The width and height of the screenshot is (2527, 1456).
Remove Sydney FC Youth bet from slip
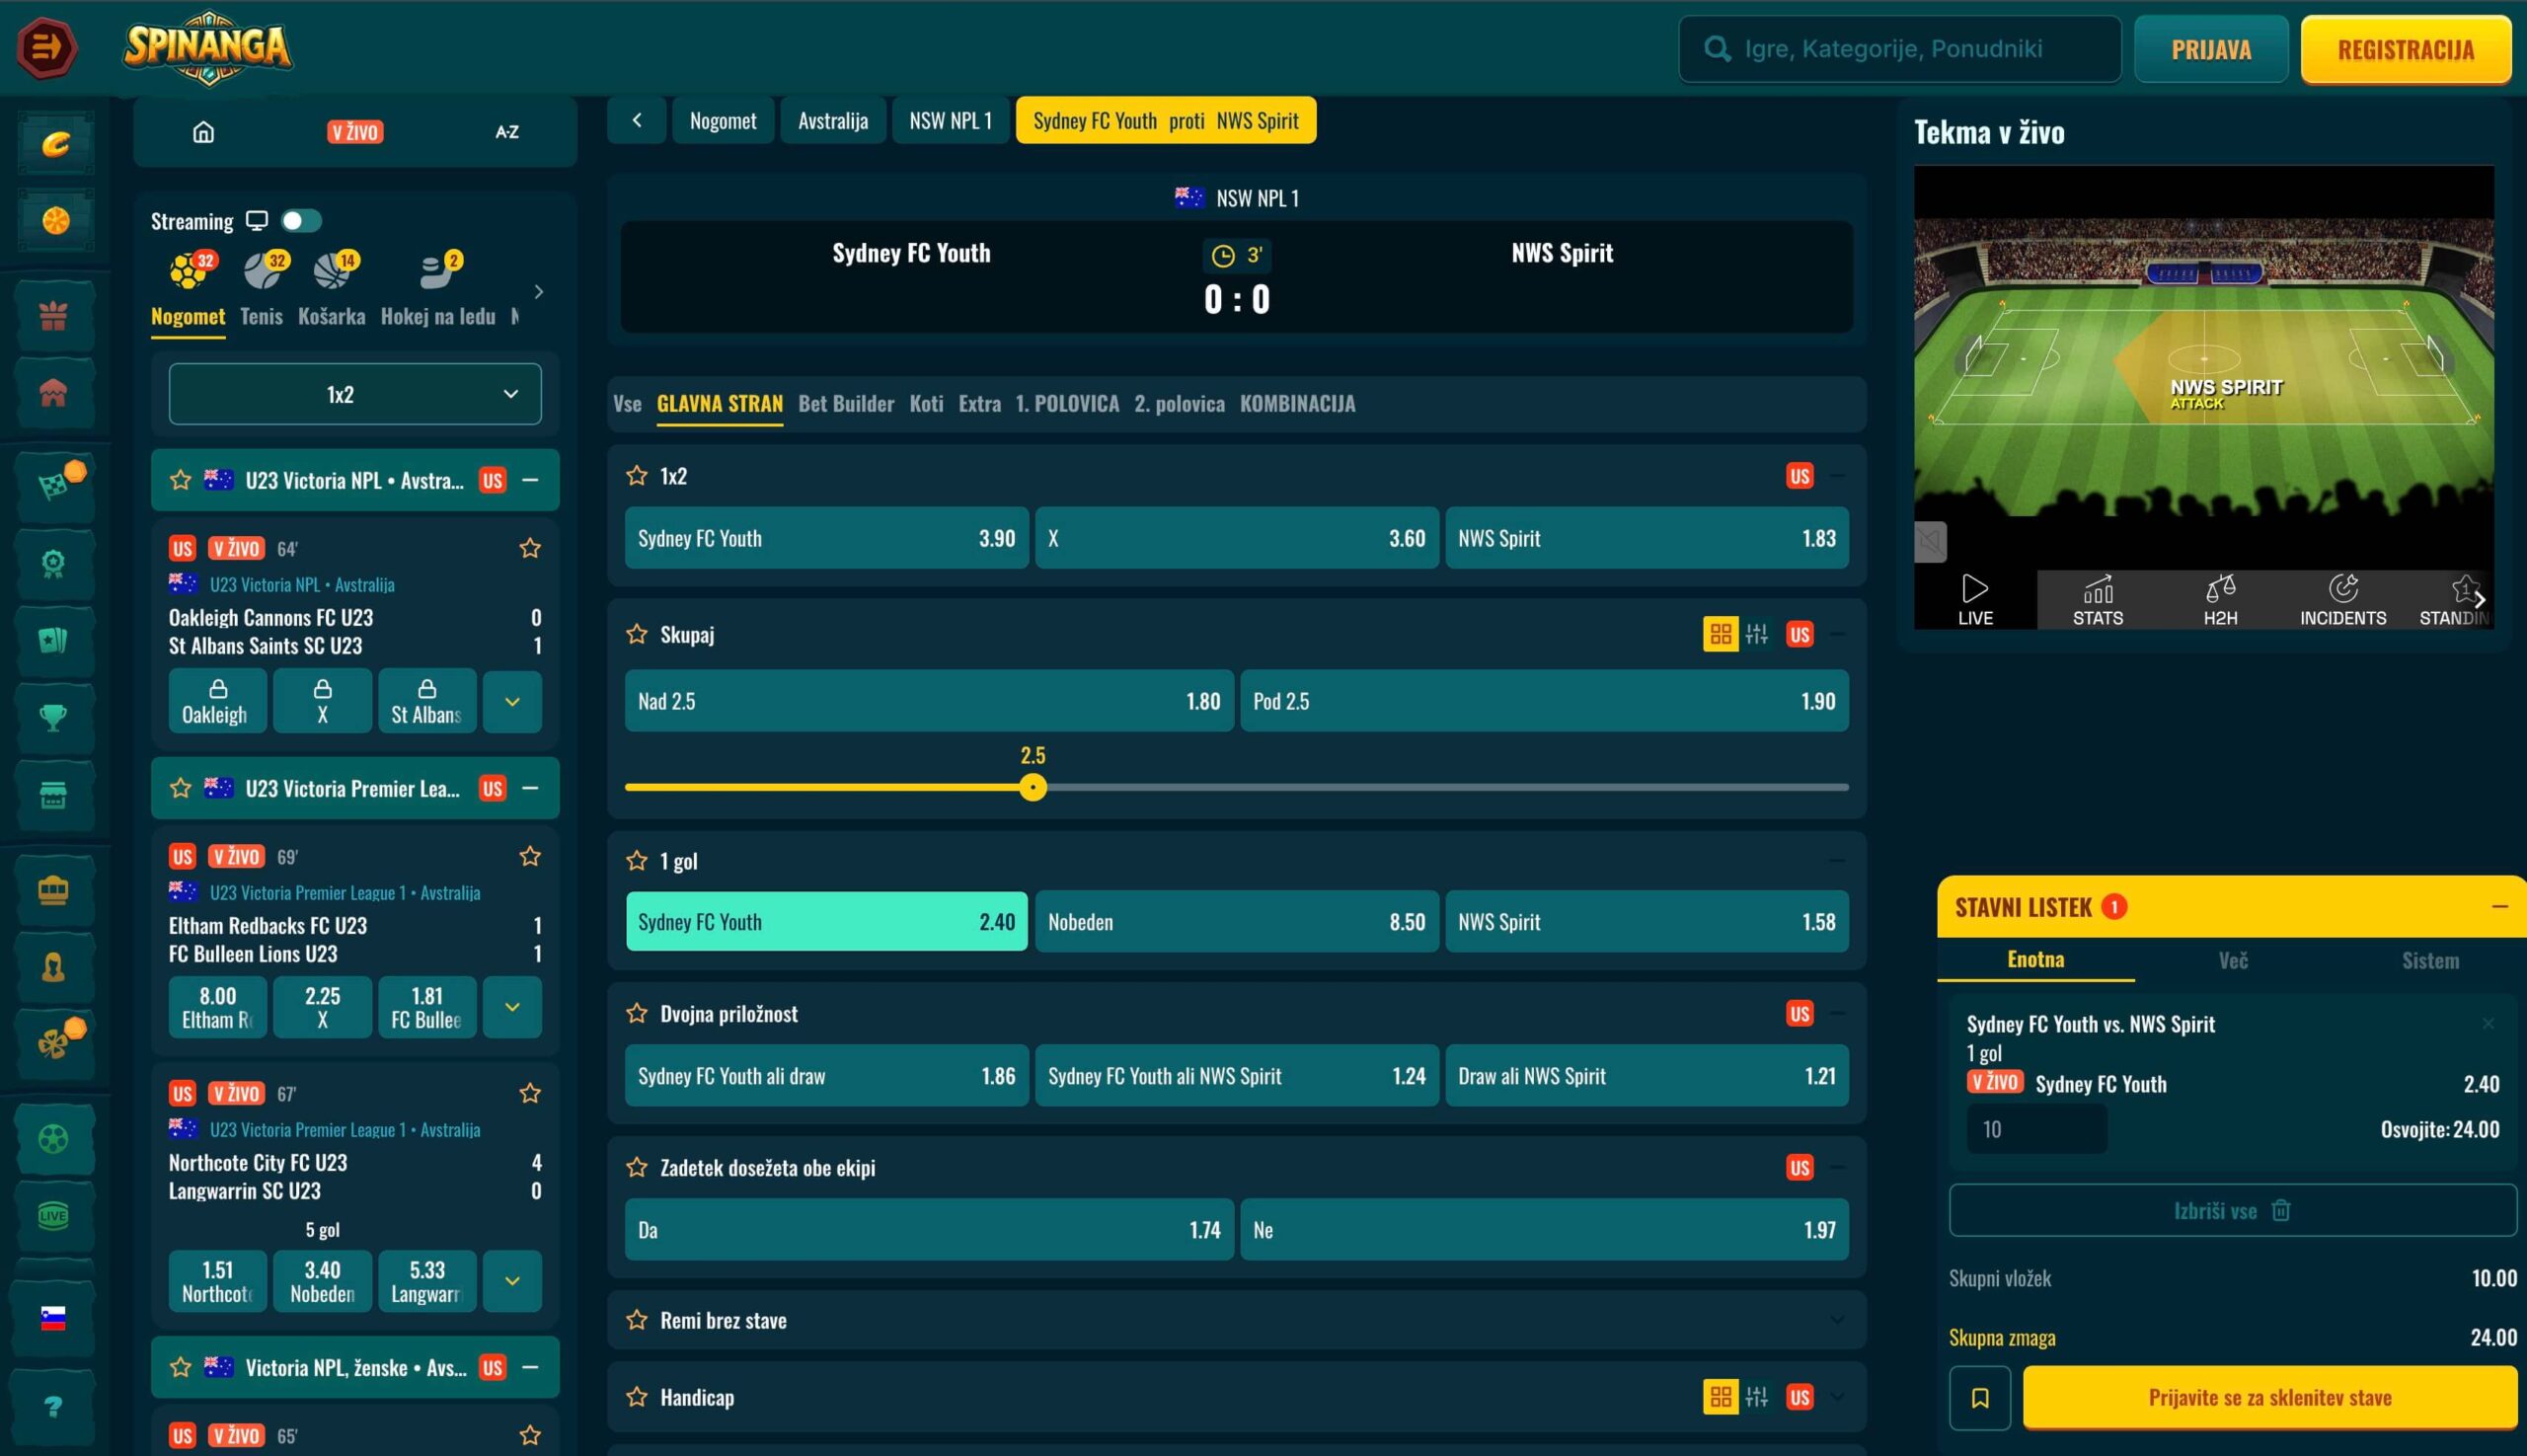click(2487, 1023)
